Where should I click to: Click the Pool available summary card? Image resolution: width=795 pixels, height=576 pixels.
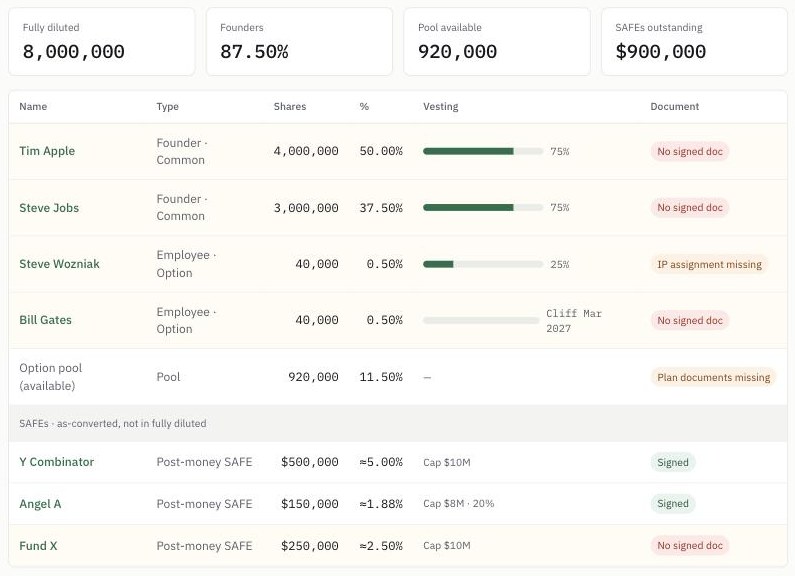tap(497, 42)
